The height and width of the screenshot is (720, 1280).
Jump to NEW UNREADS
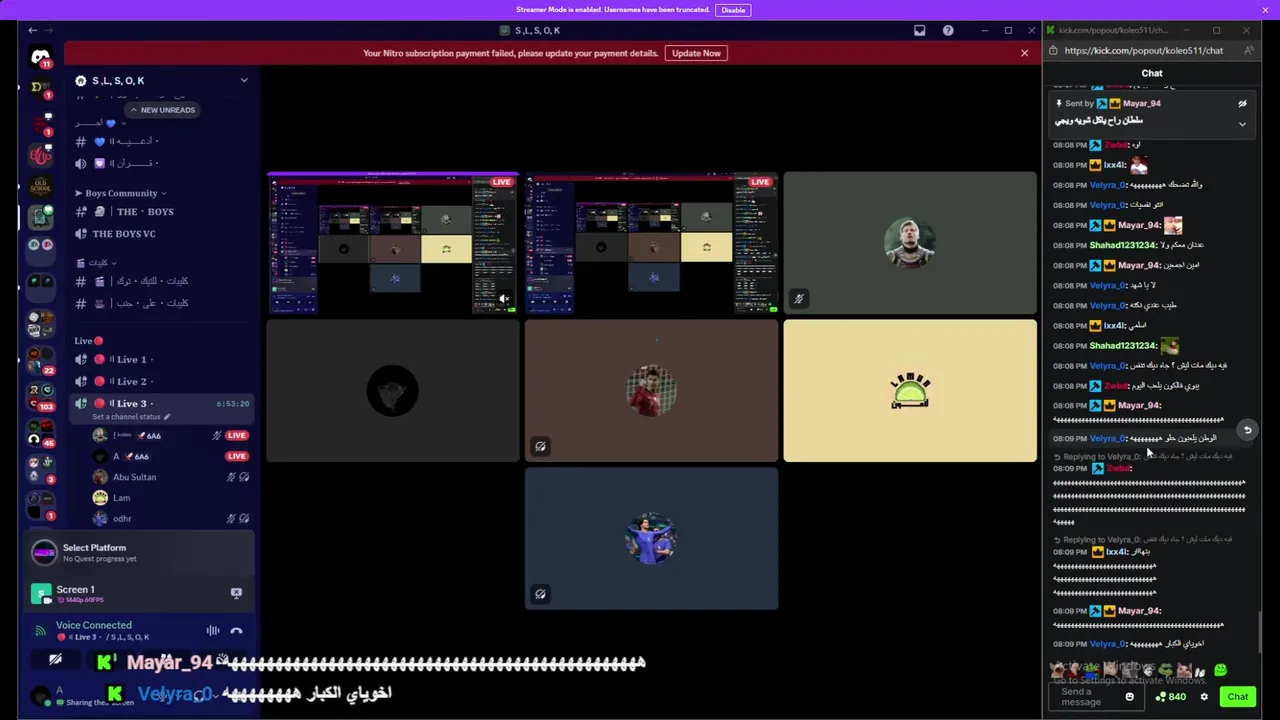tap(162, 110)
